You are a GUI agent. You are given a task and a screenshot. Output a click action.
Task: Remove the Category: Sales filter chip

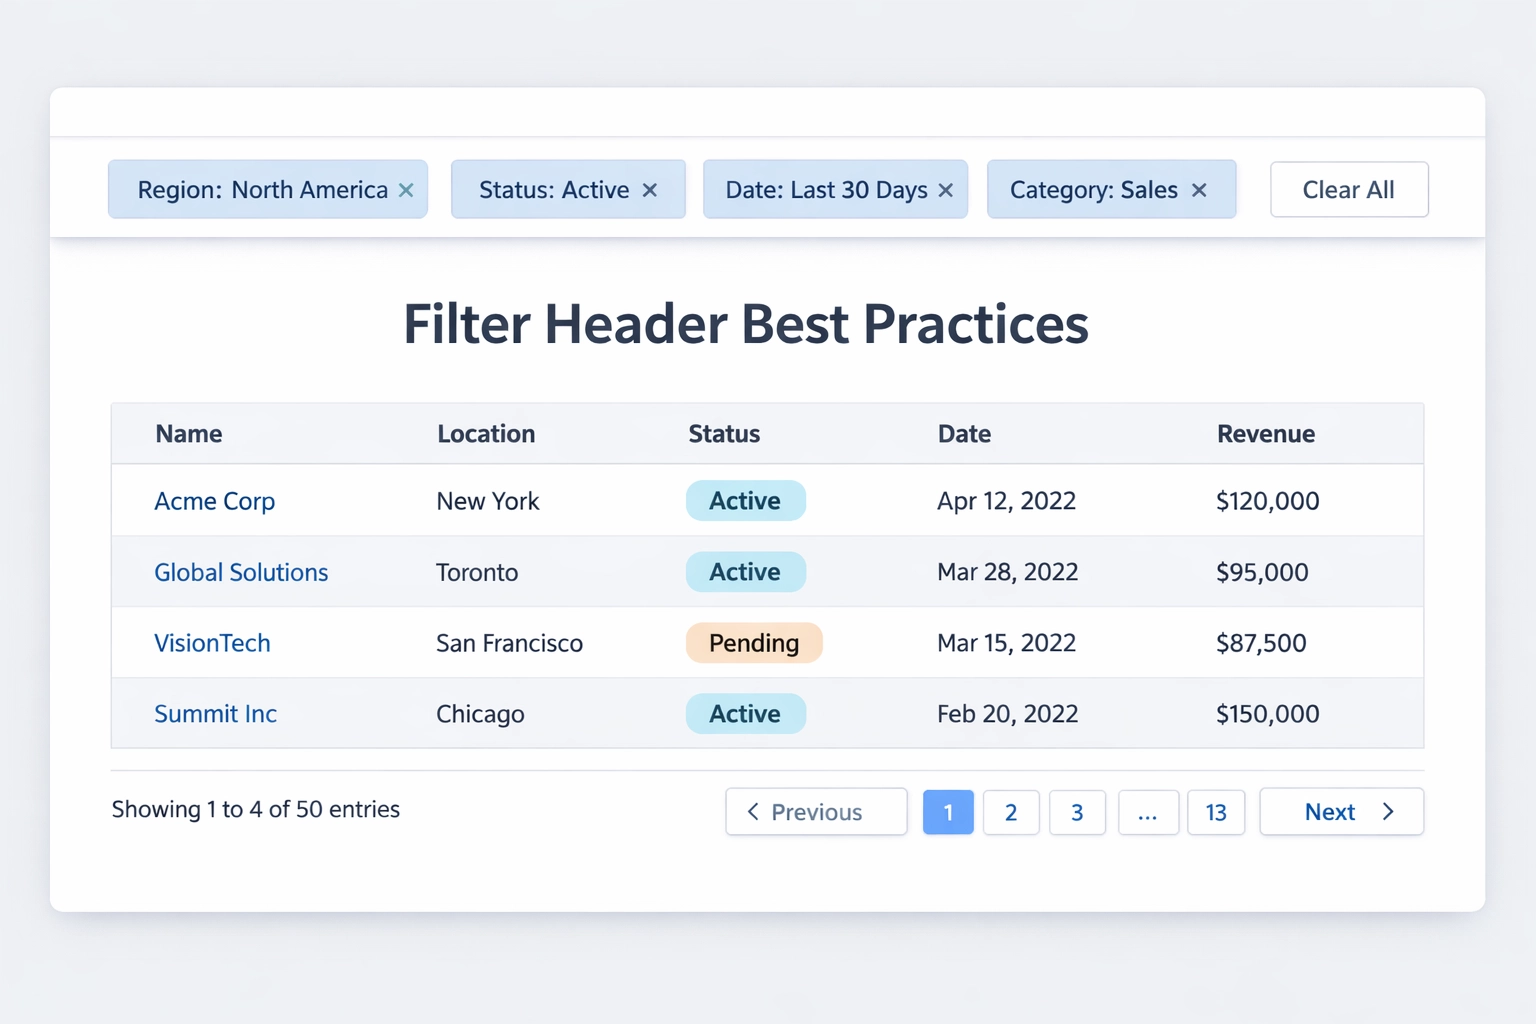click(x=1199, y=189)
